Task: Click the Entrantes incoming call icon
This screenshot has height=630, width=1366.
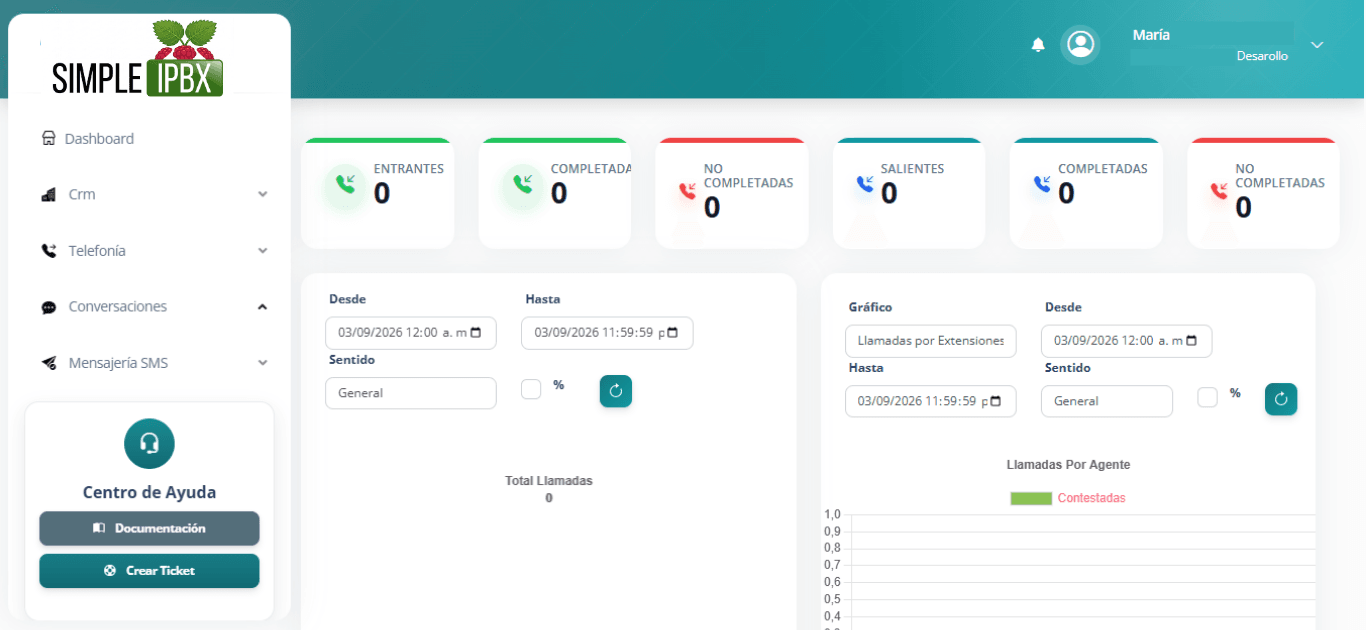Action: click(345, 184)
